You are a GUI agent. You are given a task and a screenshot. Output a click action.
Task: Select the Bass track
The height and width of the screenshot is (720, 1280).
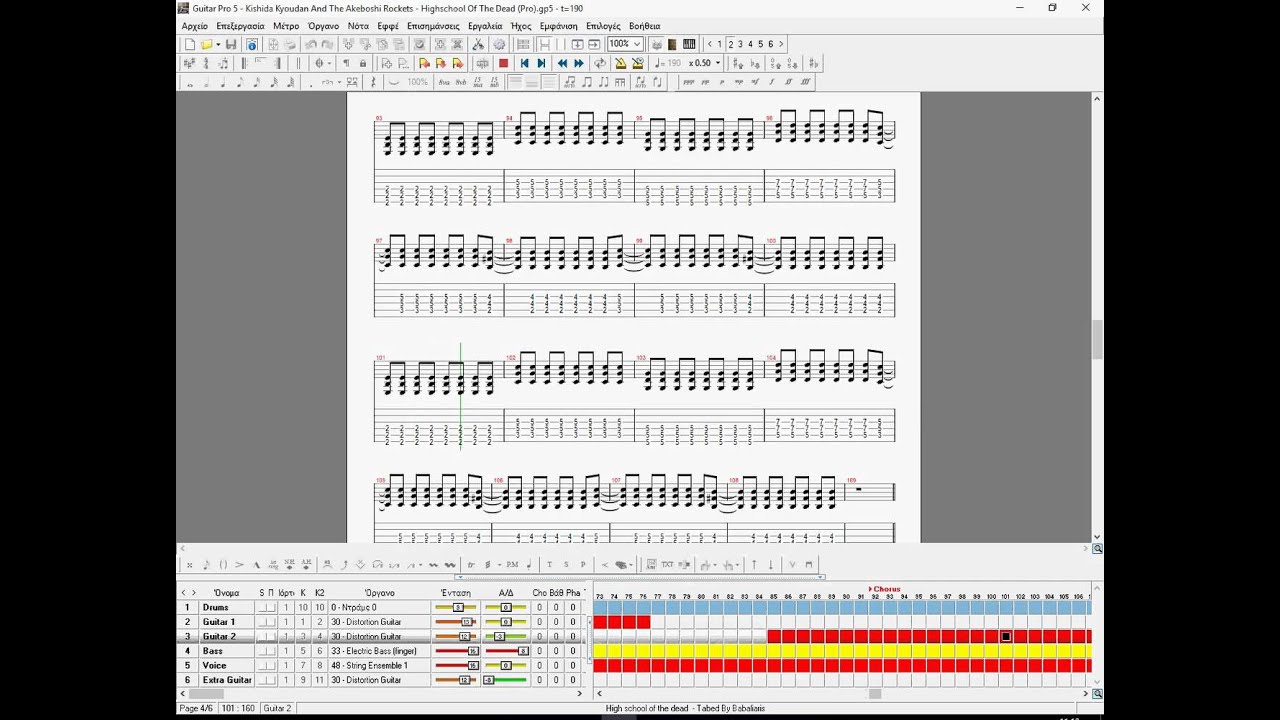click(x=213, y=651)
